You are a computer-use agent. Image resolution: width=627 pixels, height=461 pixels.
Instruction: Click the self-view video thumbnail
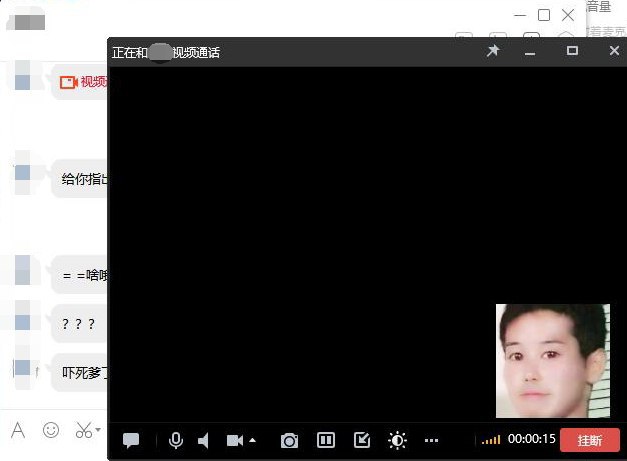tap(552, 360)
